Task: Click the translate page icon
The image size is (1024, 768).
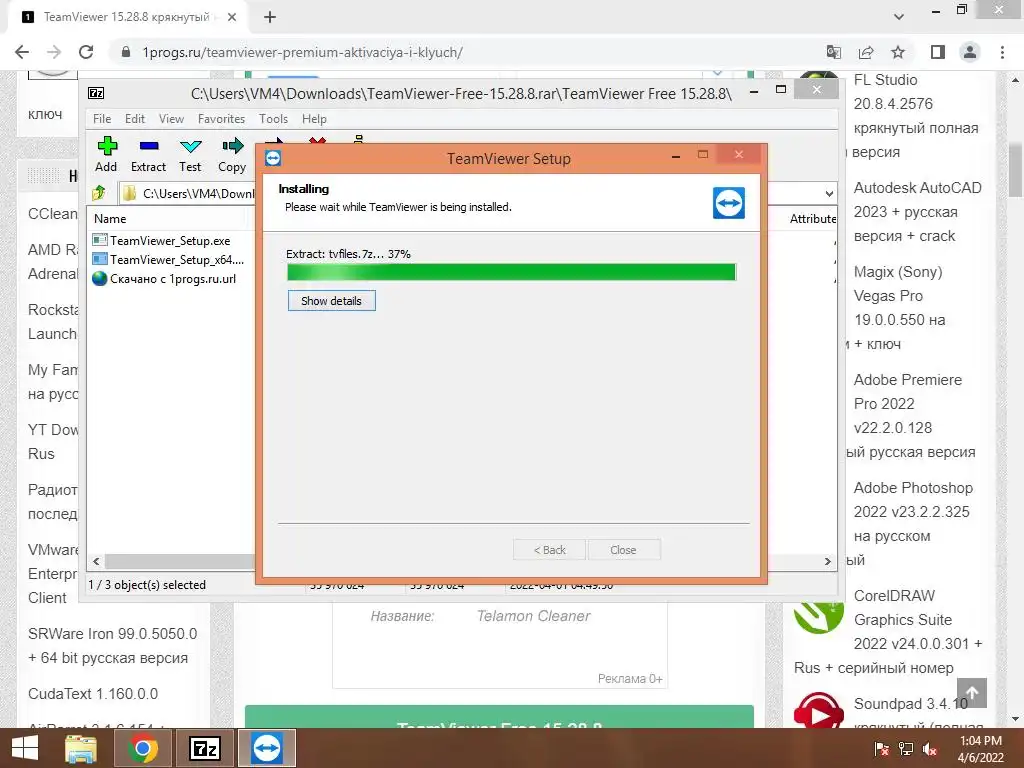Action: click(833, 52)
